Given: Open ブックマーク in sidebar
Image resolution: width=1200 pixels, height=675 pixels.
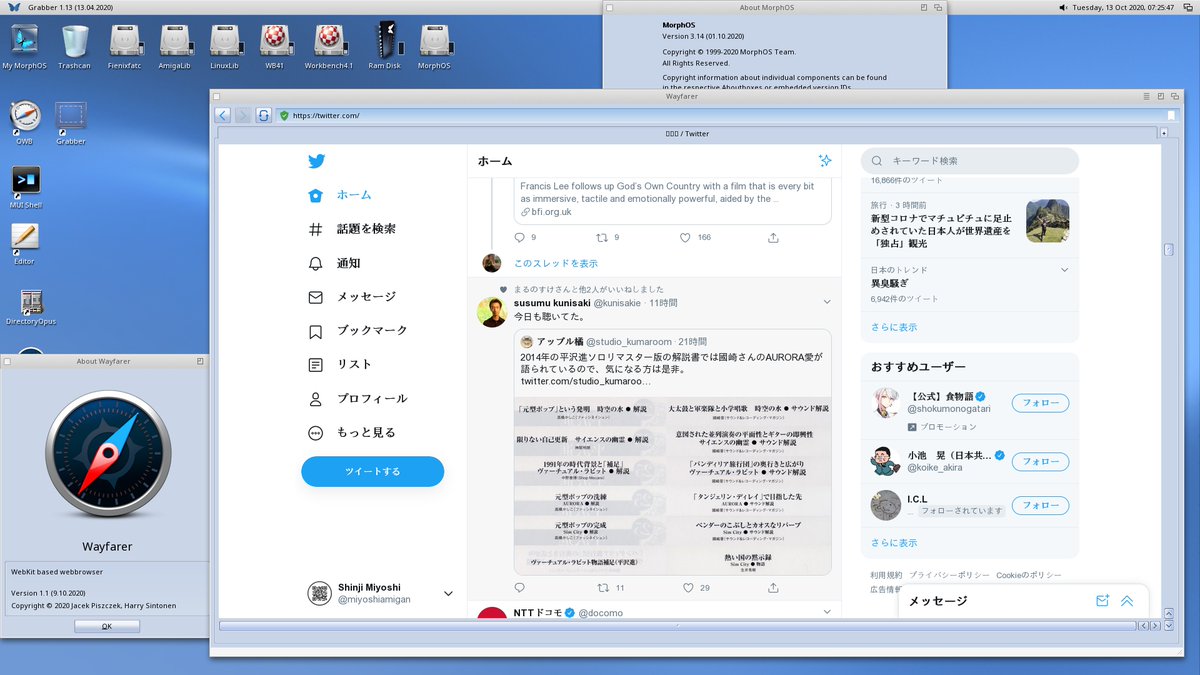Looking at the screenshot, I should pyautogui.click(x=358, y=331).
